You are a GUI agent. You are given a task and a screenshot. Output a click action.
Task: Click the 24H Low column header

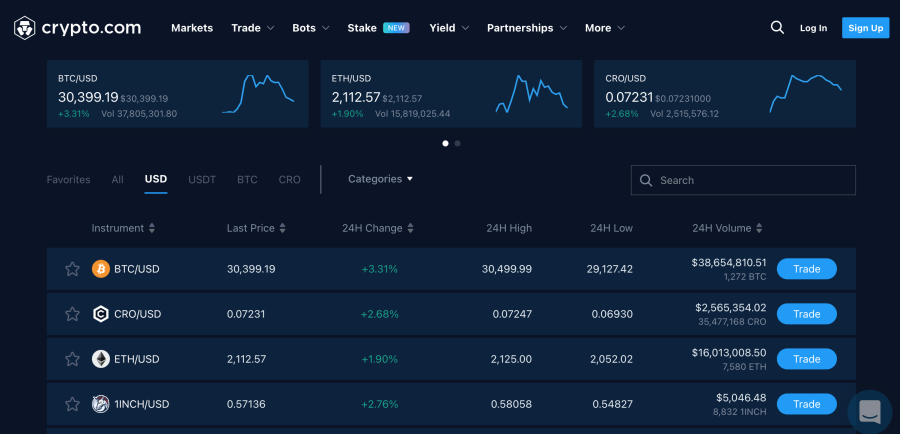[611, 228]
